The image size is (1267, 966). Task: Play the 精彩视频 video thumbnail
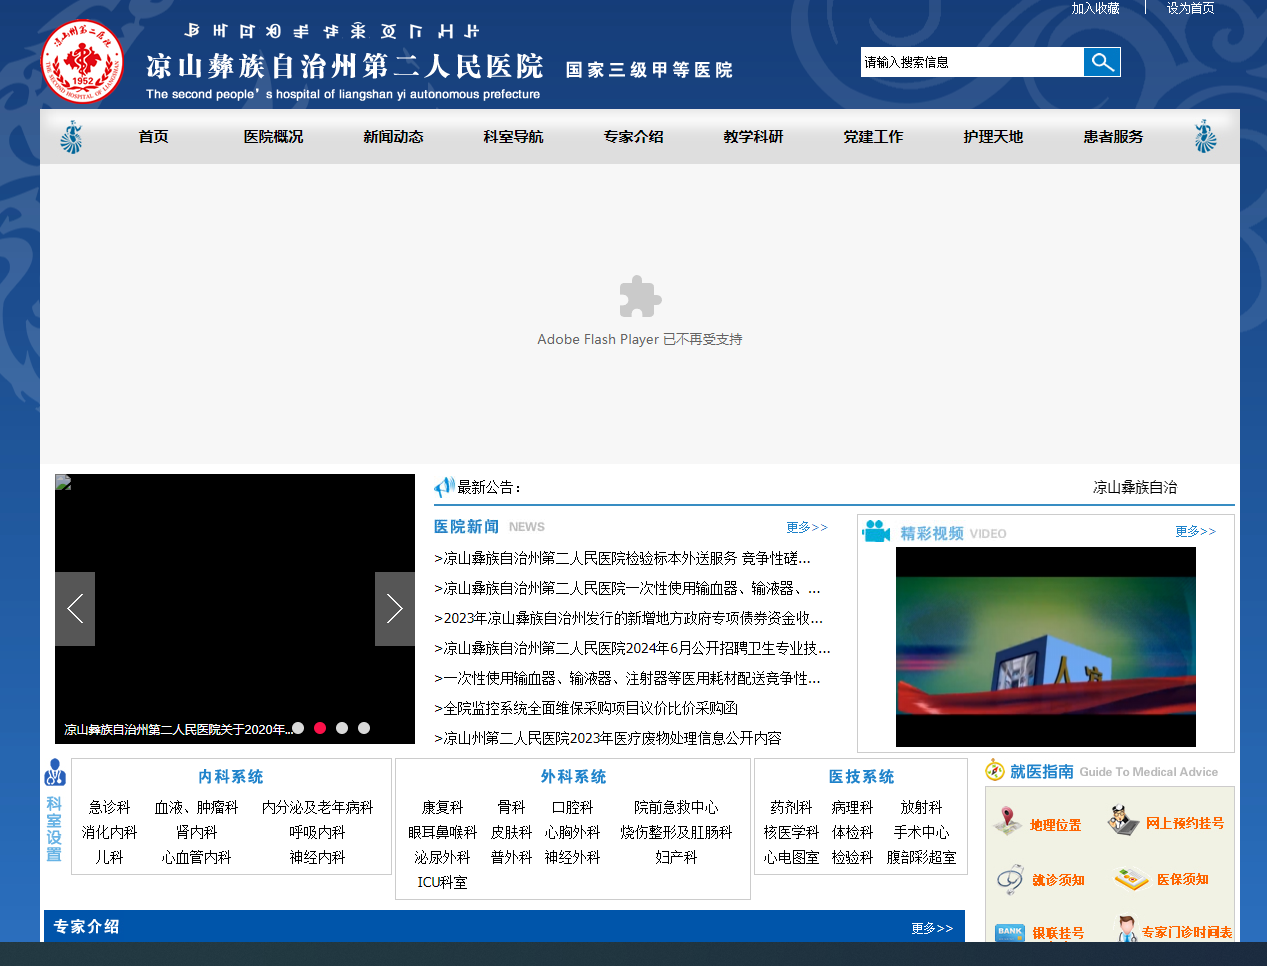click(1046, 647)
